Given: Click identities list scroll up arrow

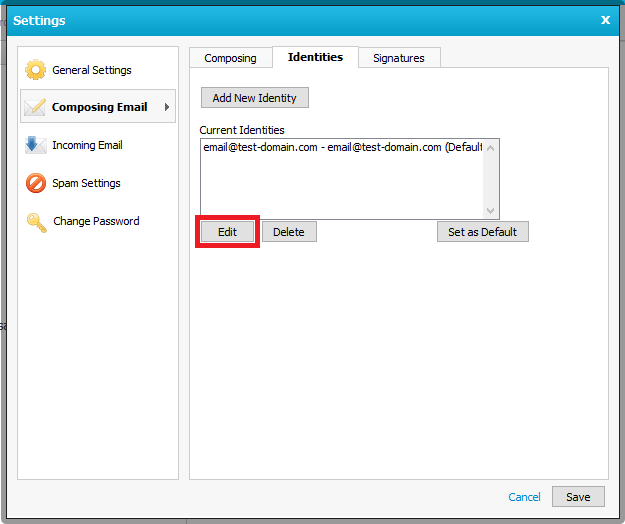Looking at the screenshot, I should [491, 148].
